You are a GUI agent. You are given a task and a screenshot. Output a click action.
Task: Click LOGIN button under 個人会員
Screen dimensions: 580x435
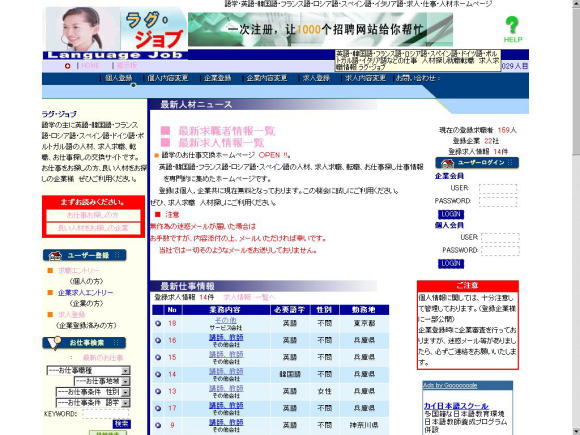(451, 263)
